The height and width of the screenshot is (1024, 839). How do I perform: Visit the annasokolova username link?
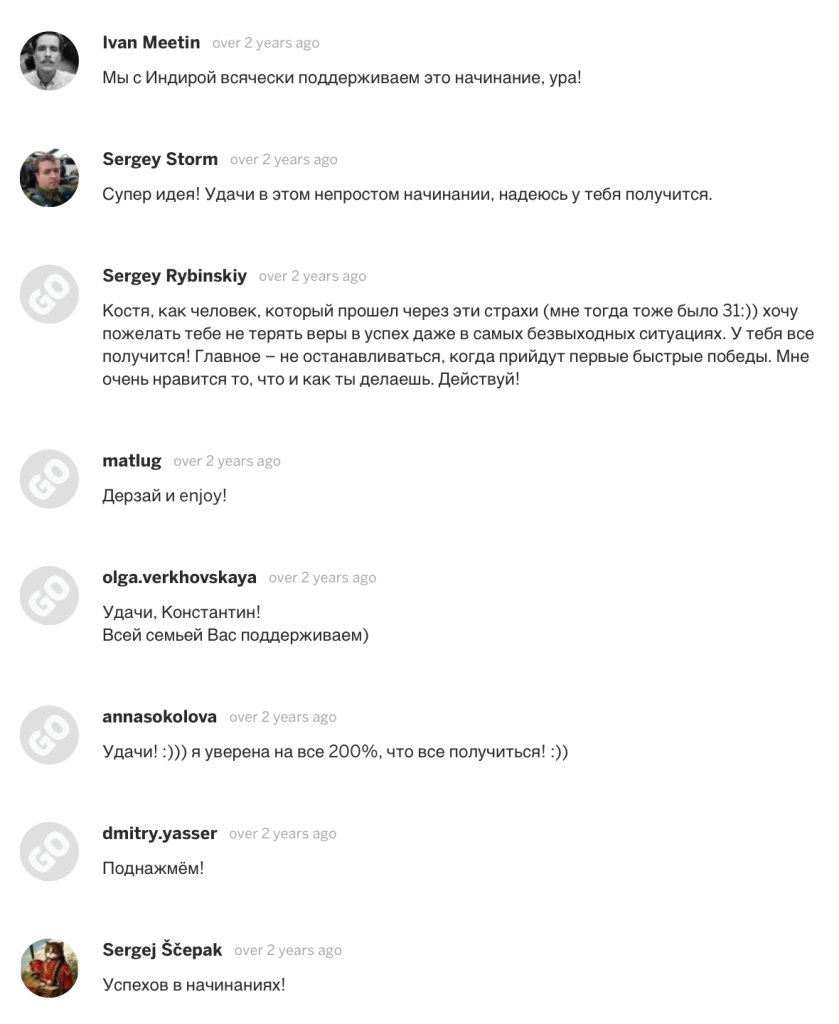click(x=159, y=717)
